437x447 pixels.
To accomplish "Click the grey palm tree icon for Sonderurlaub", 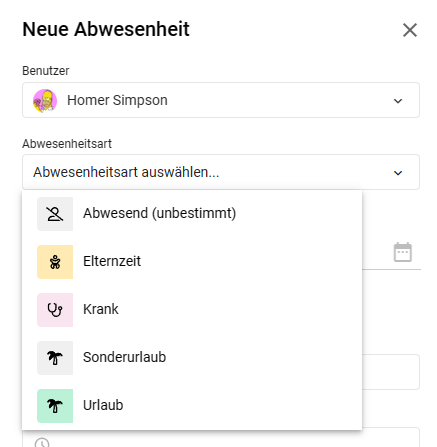I will pyautogui.click(x=55, y=358).
